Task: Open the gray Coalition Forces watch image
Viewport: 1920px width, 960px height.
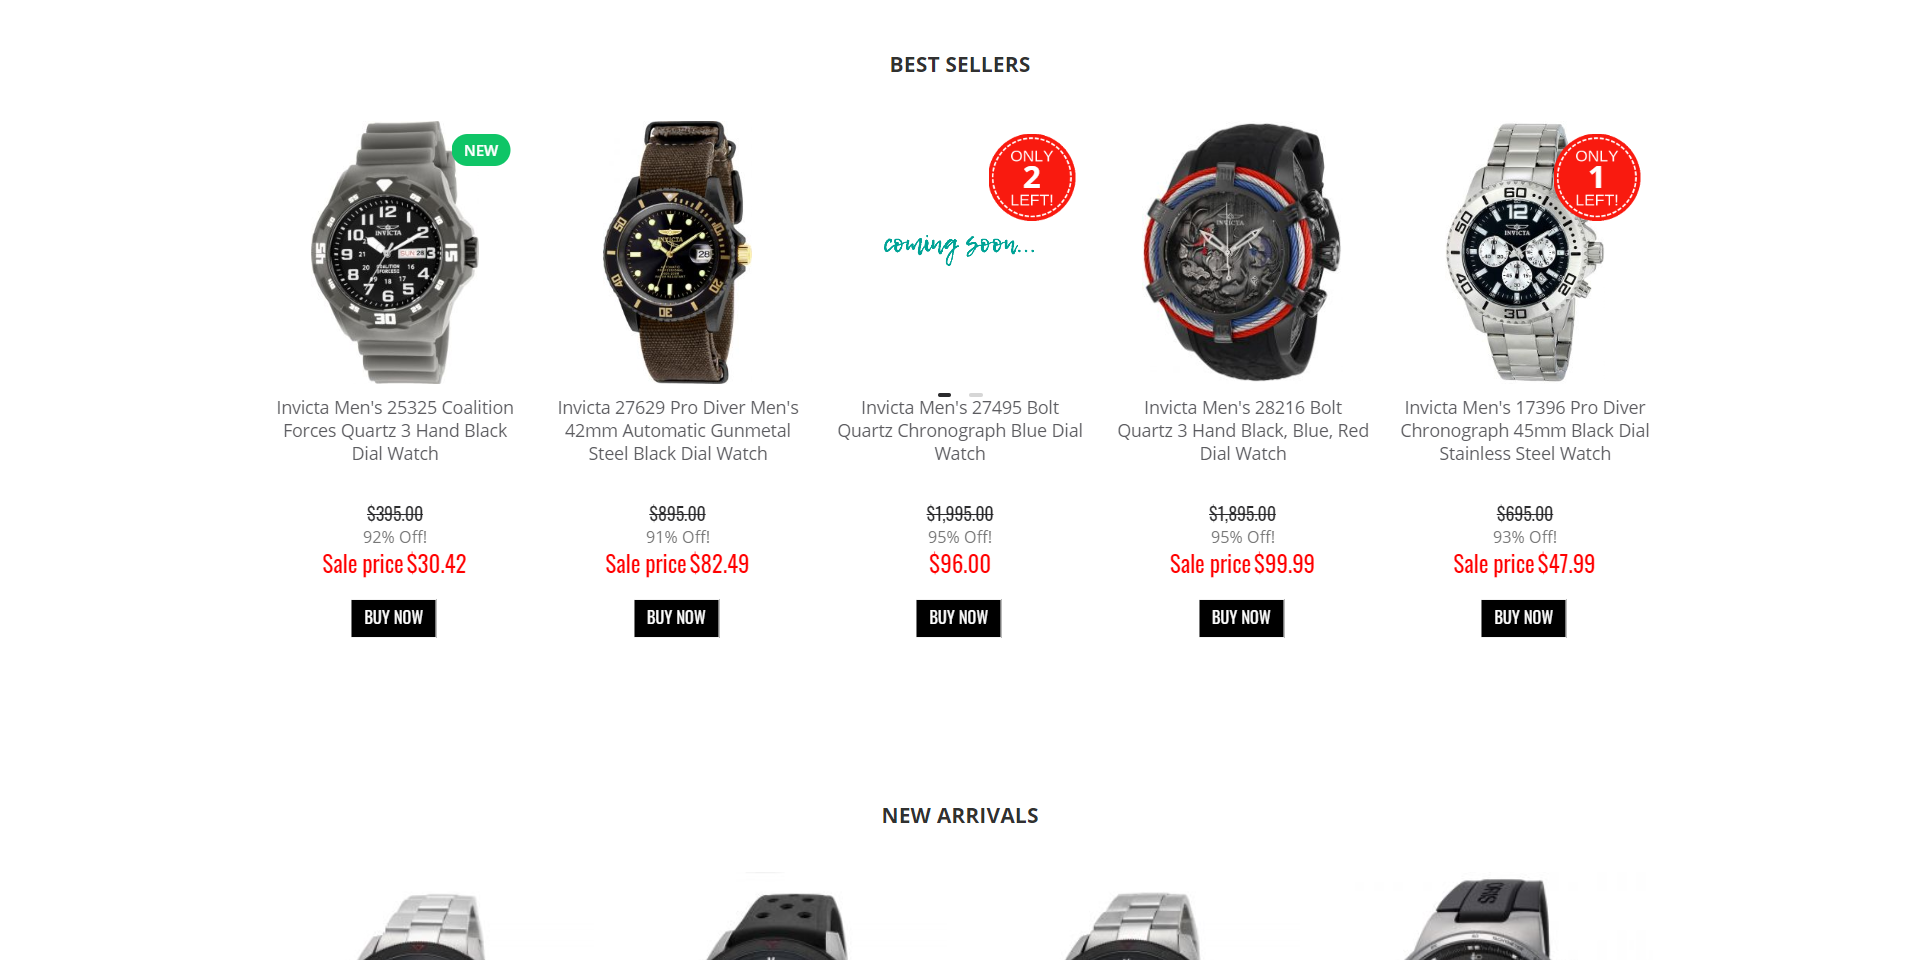Action: (x=395, y=252)
